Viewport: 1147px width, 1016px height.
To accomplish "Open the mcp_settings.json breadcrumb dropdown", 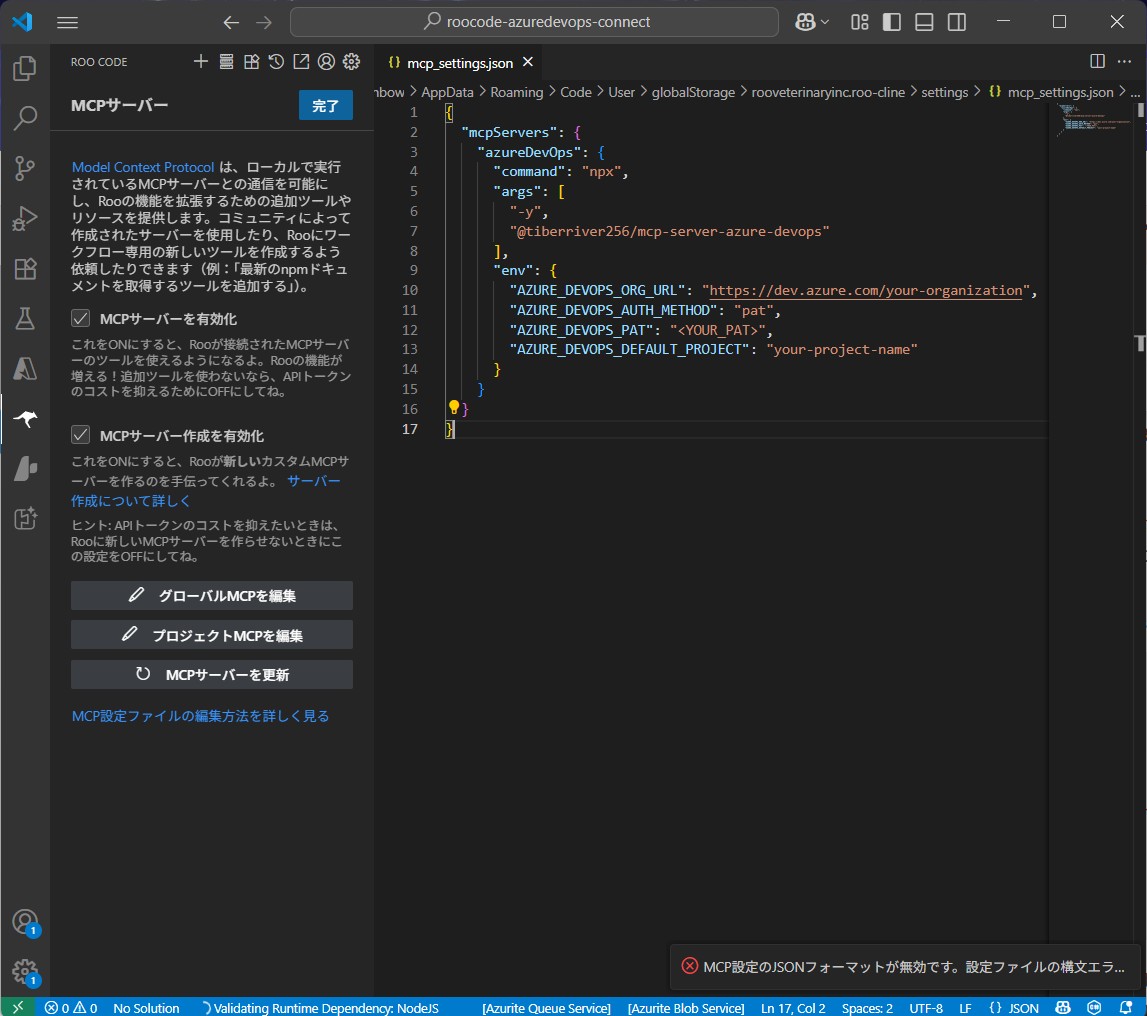I will coord(1051,92).
